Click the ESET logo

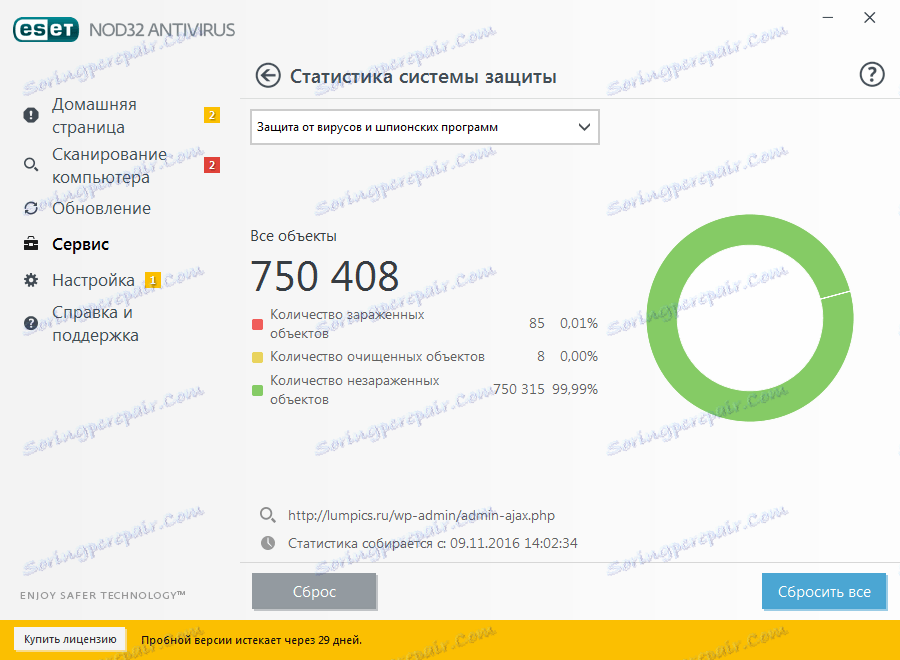pos(46,30)
